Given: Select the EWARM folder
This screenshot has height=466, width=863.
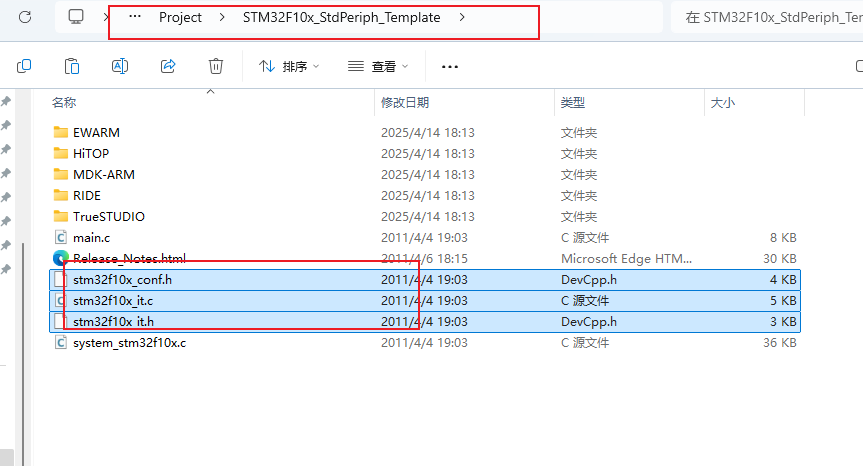Looking at the screenshot, I should tap(96, 133).
